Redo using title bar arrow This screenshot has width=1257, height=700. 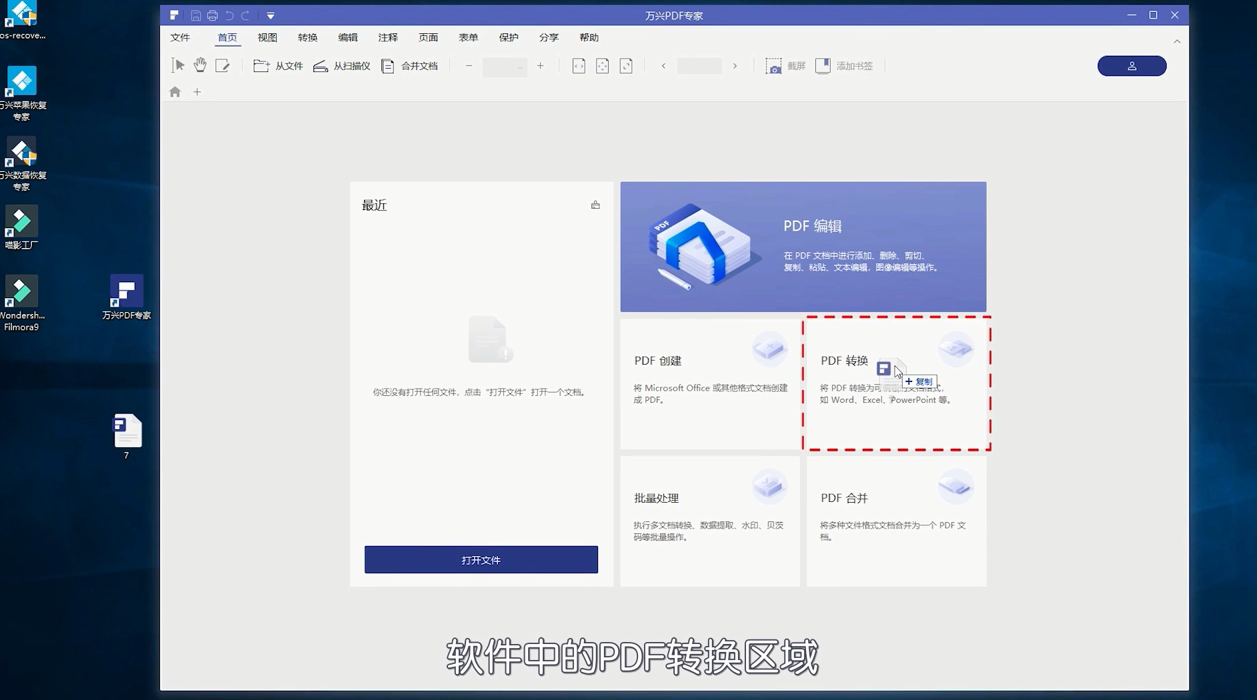coord(245,16)
